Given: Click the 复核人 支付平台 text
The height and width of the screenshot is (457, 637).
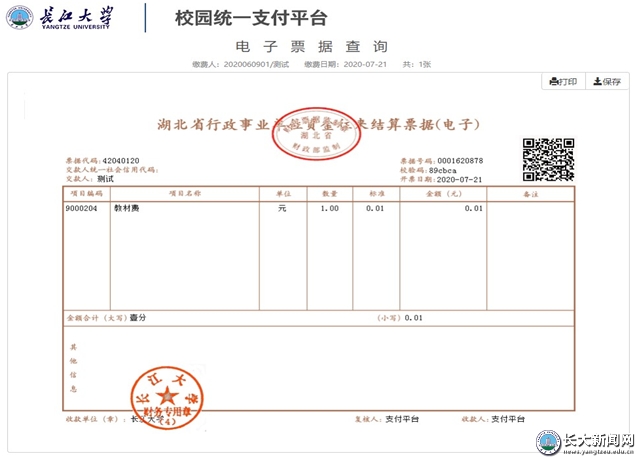Looking at the screenshot, I should pyautogui.click(x=386, y=419).
